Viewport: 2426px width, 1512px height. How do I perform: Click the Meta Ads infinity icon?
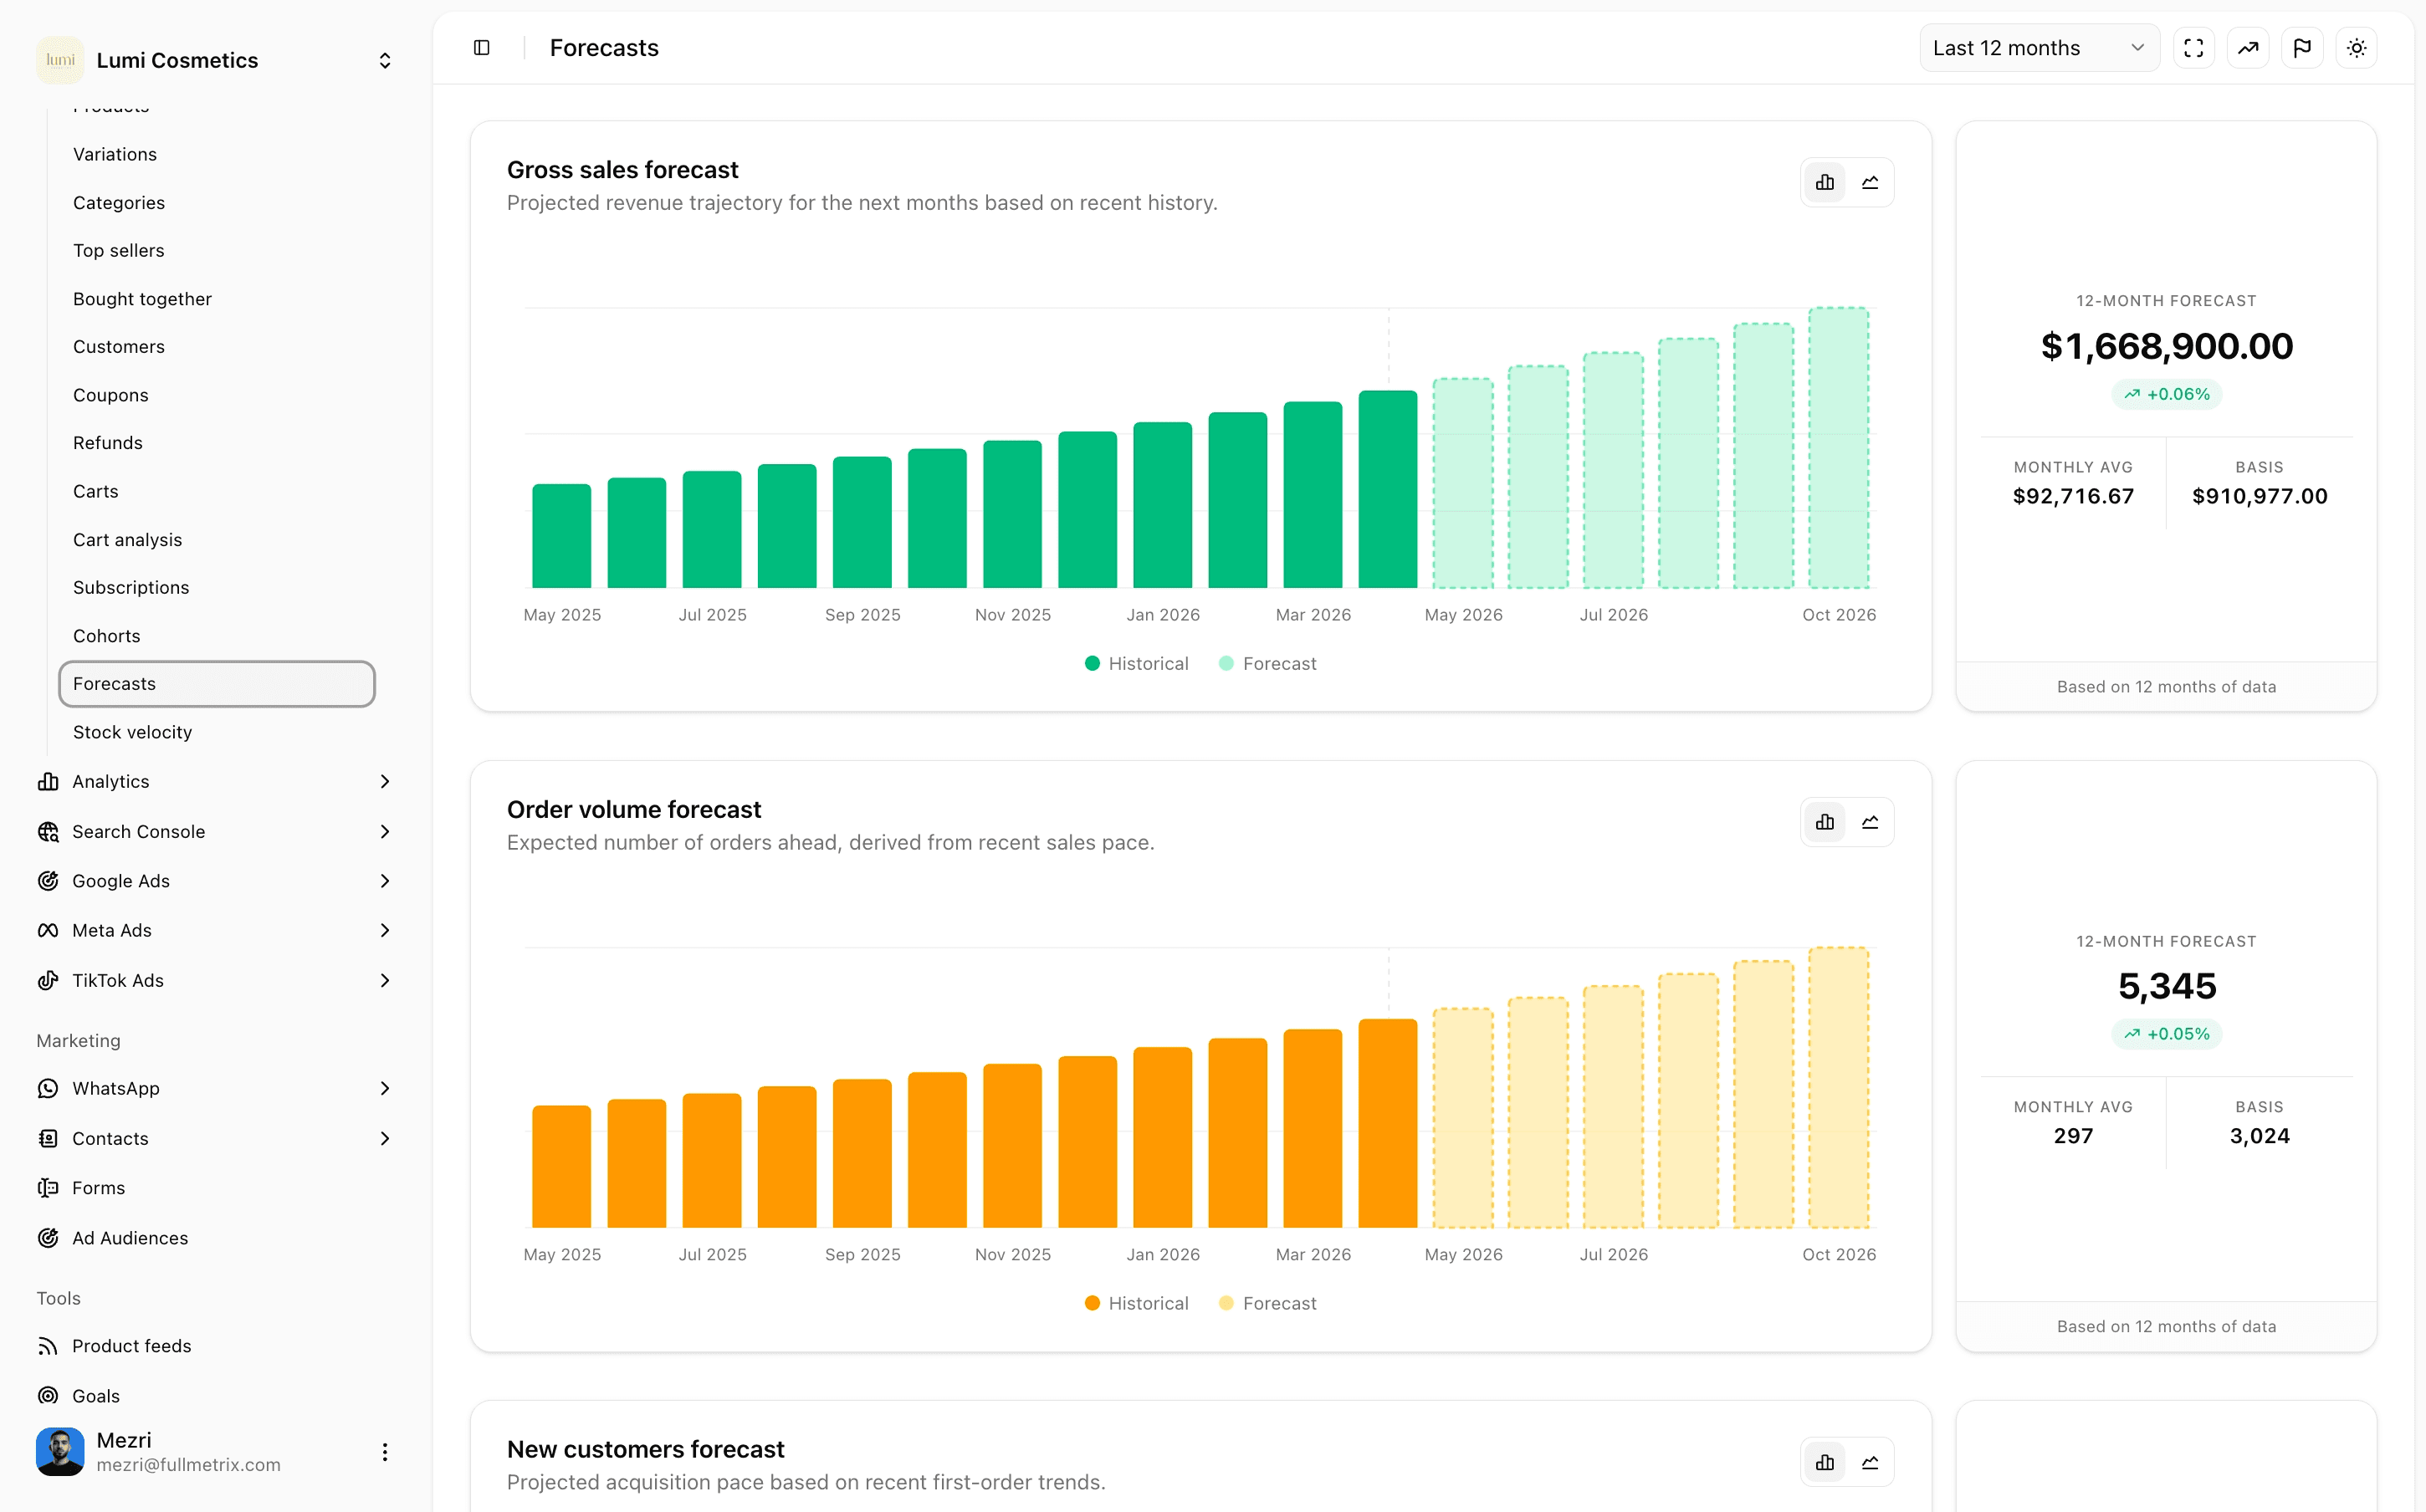[x=48, y=930]
